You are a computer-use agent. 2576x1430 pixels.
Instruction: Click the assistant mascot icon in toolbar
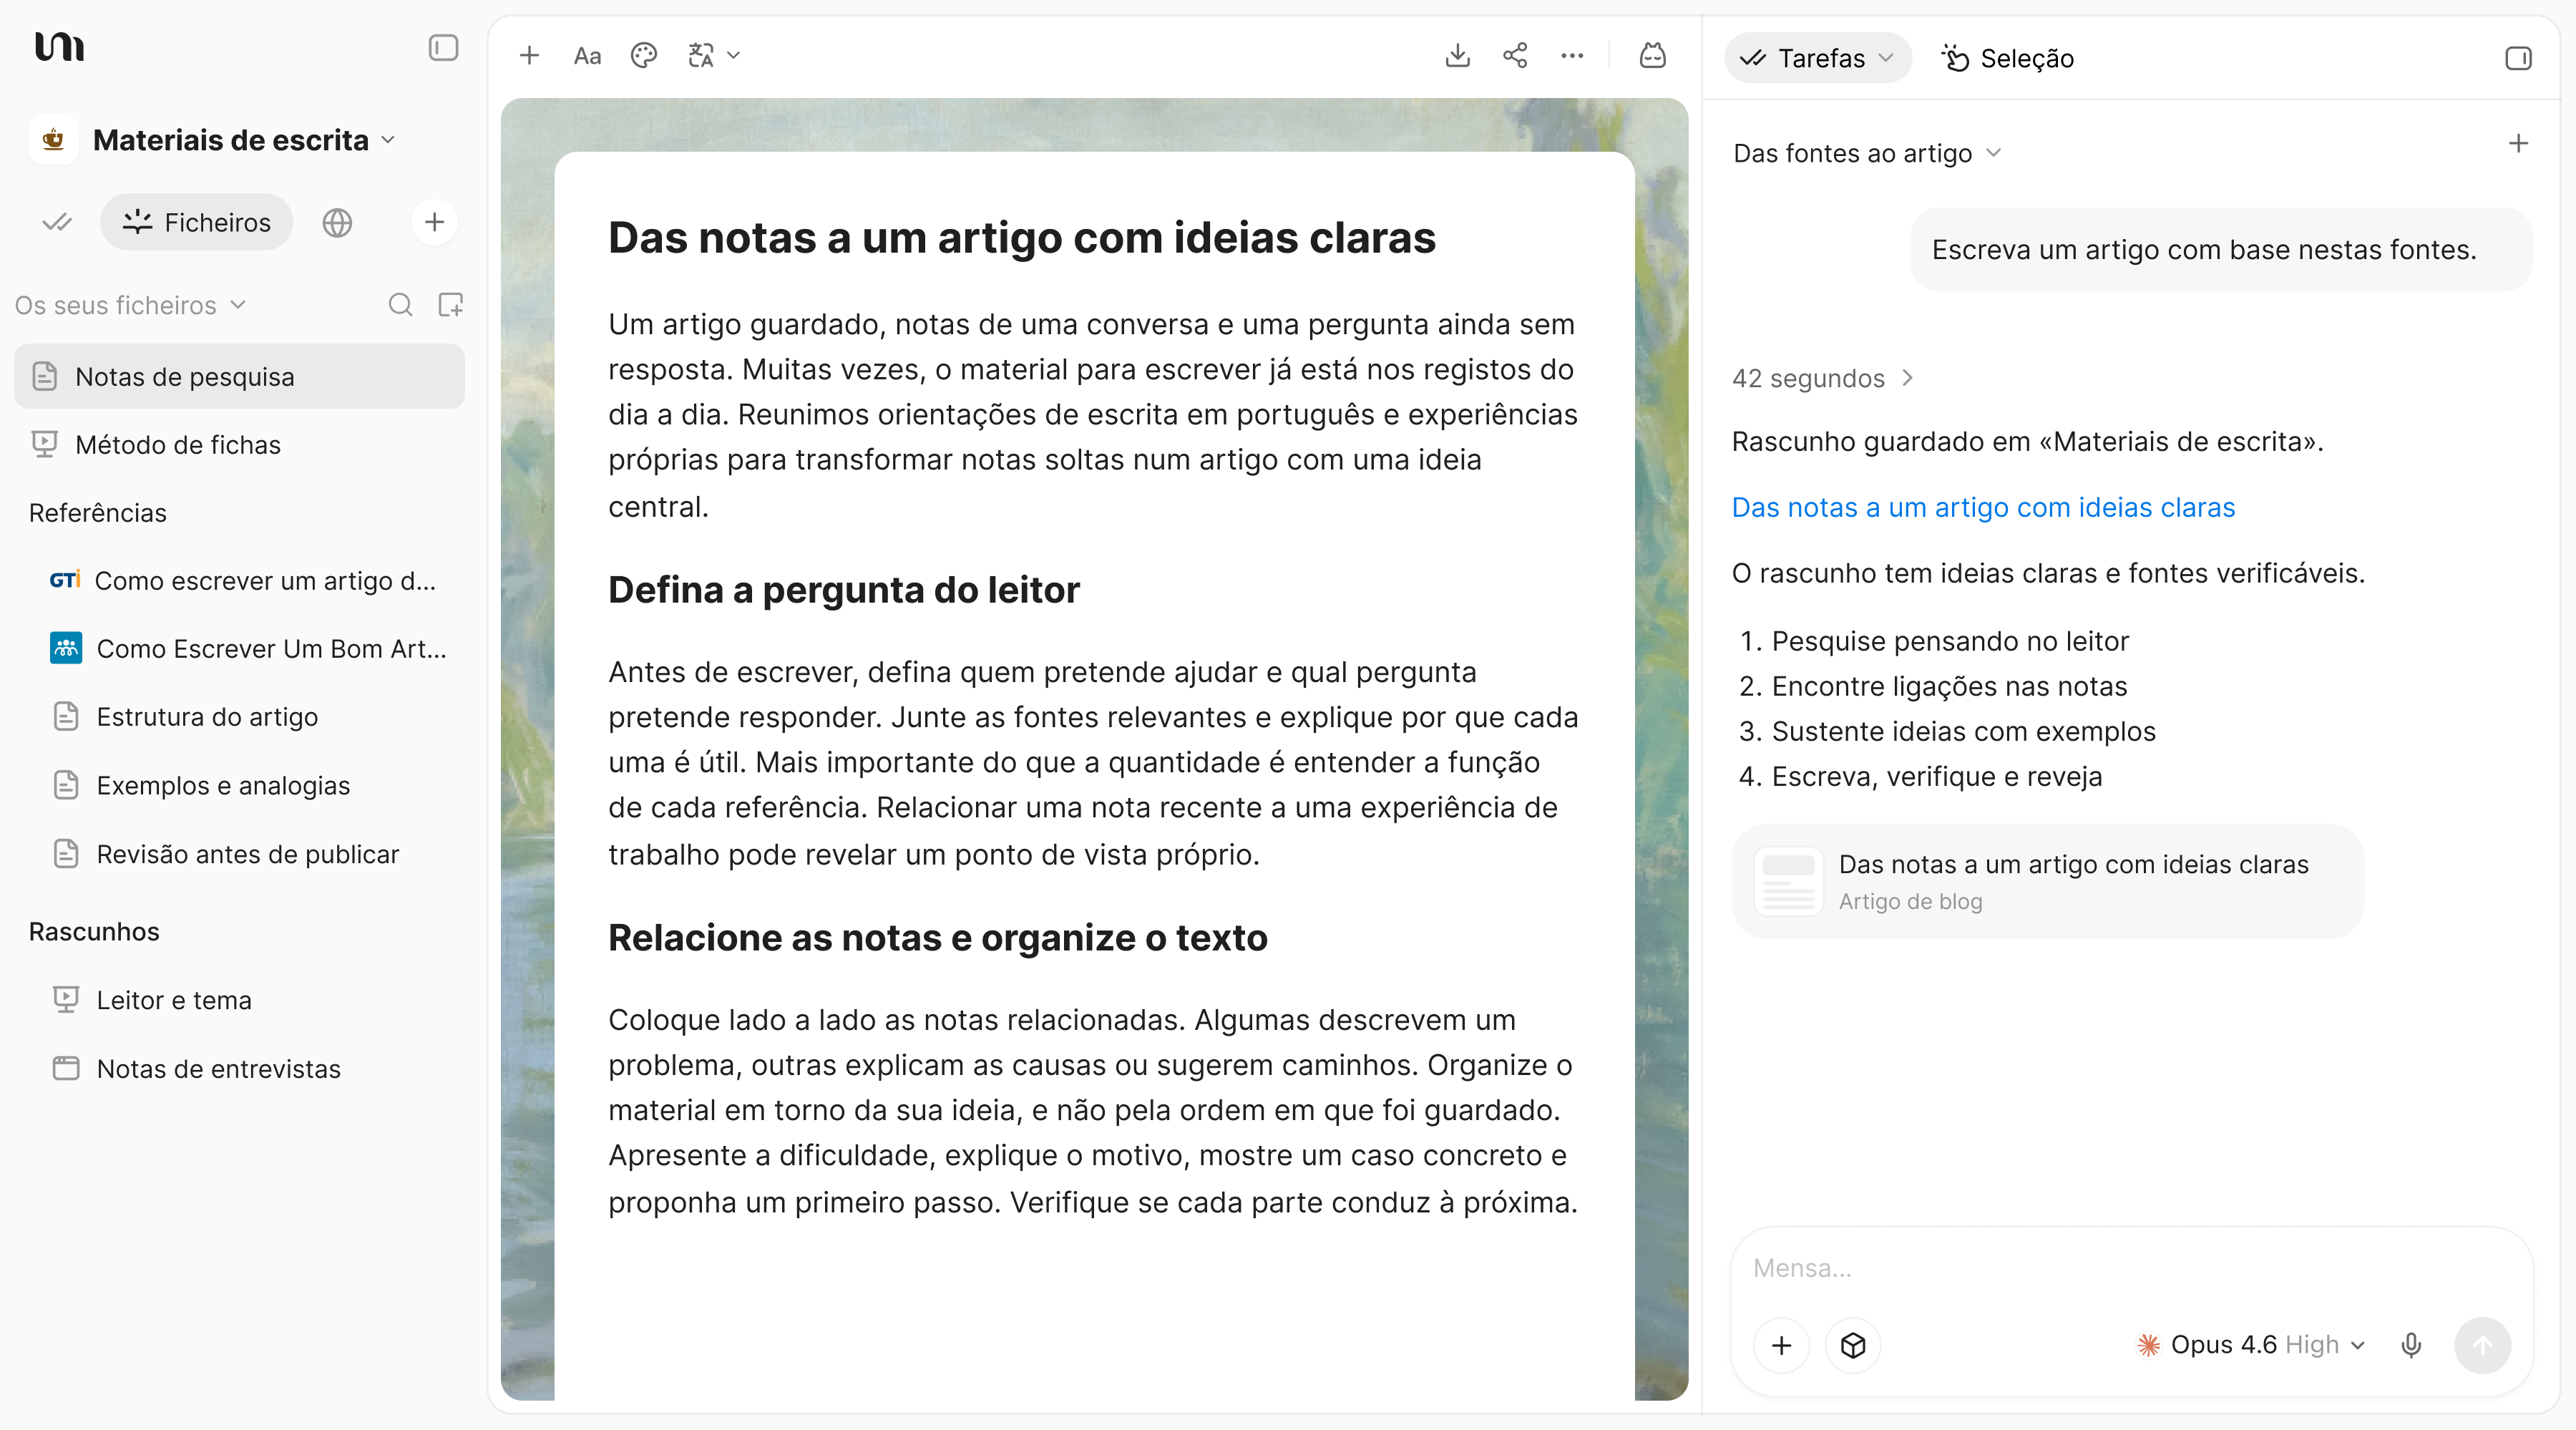click(x=1652, y=56)
